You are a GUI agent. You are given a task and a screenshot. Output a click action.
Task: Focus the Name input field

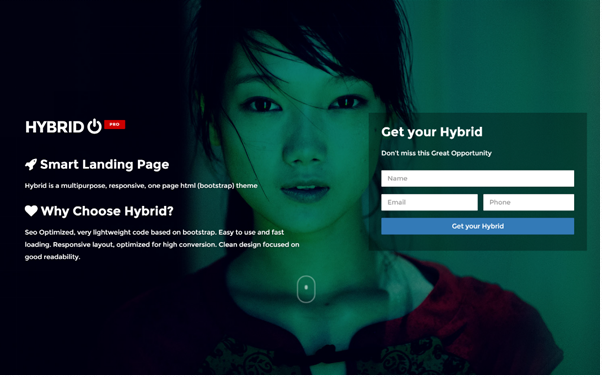coord(477,179)
